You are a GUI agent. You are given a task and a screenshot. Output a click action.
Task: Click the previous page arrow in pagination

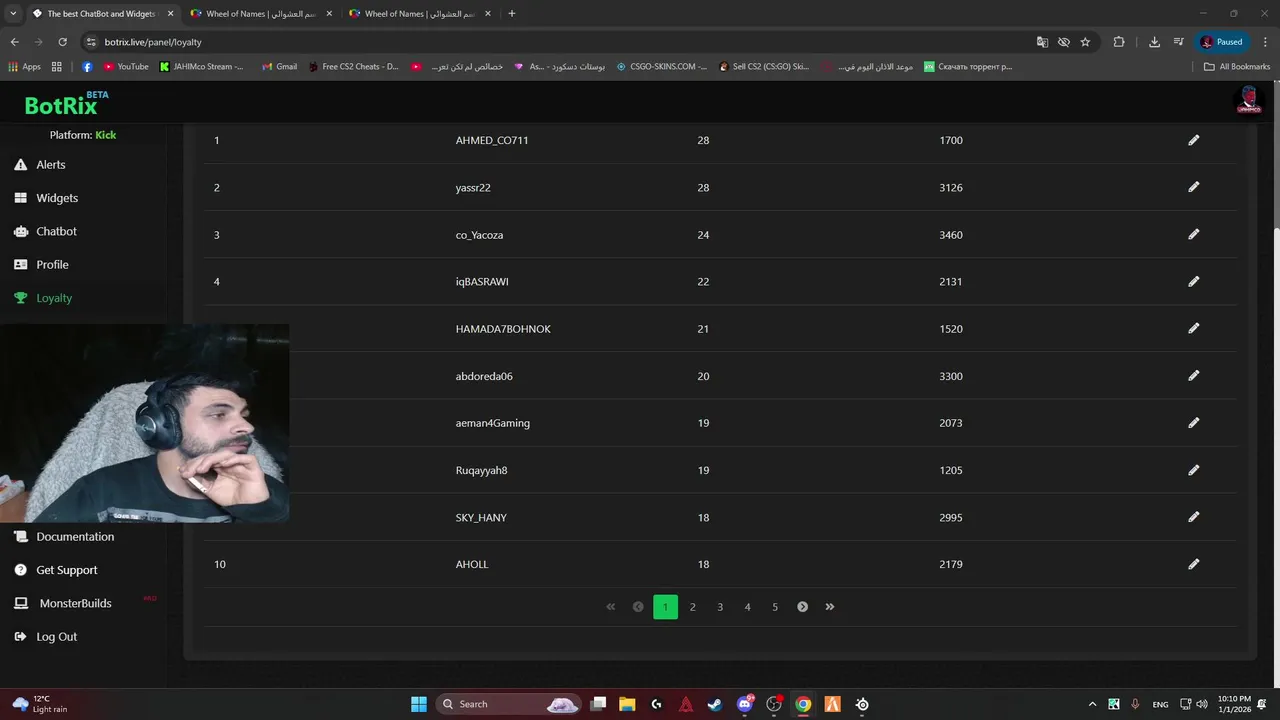pyautogui.click(x=638, y=607)
